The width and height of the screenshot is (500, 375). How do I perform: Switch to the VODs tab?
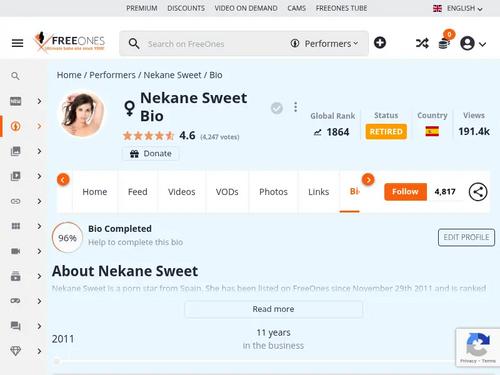[x=227, y=192]
